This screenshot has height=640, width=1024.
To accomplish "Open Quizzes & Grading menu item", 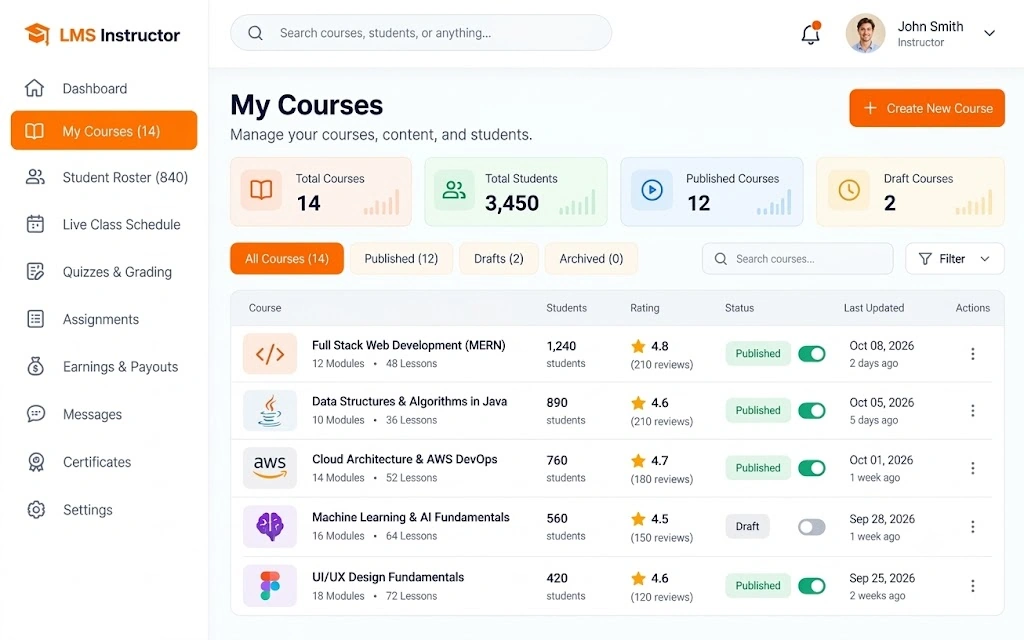I will tap(104, 272).
